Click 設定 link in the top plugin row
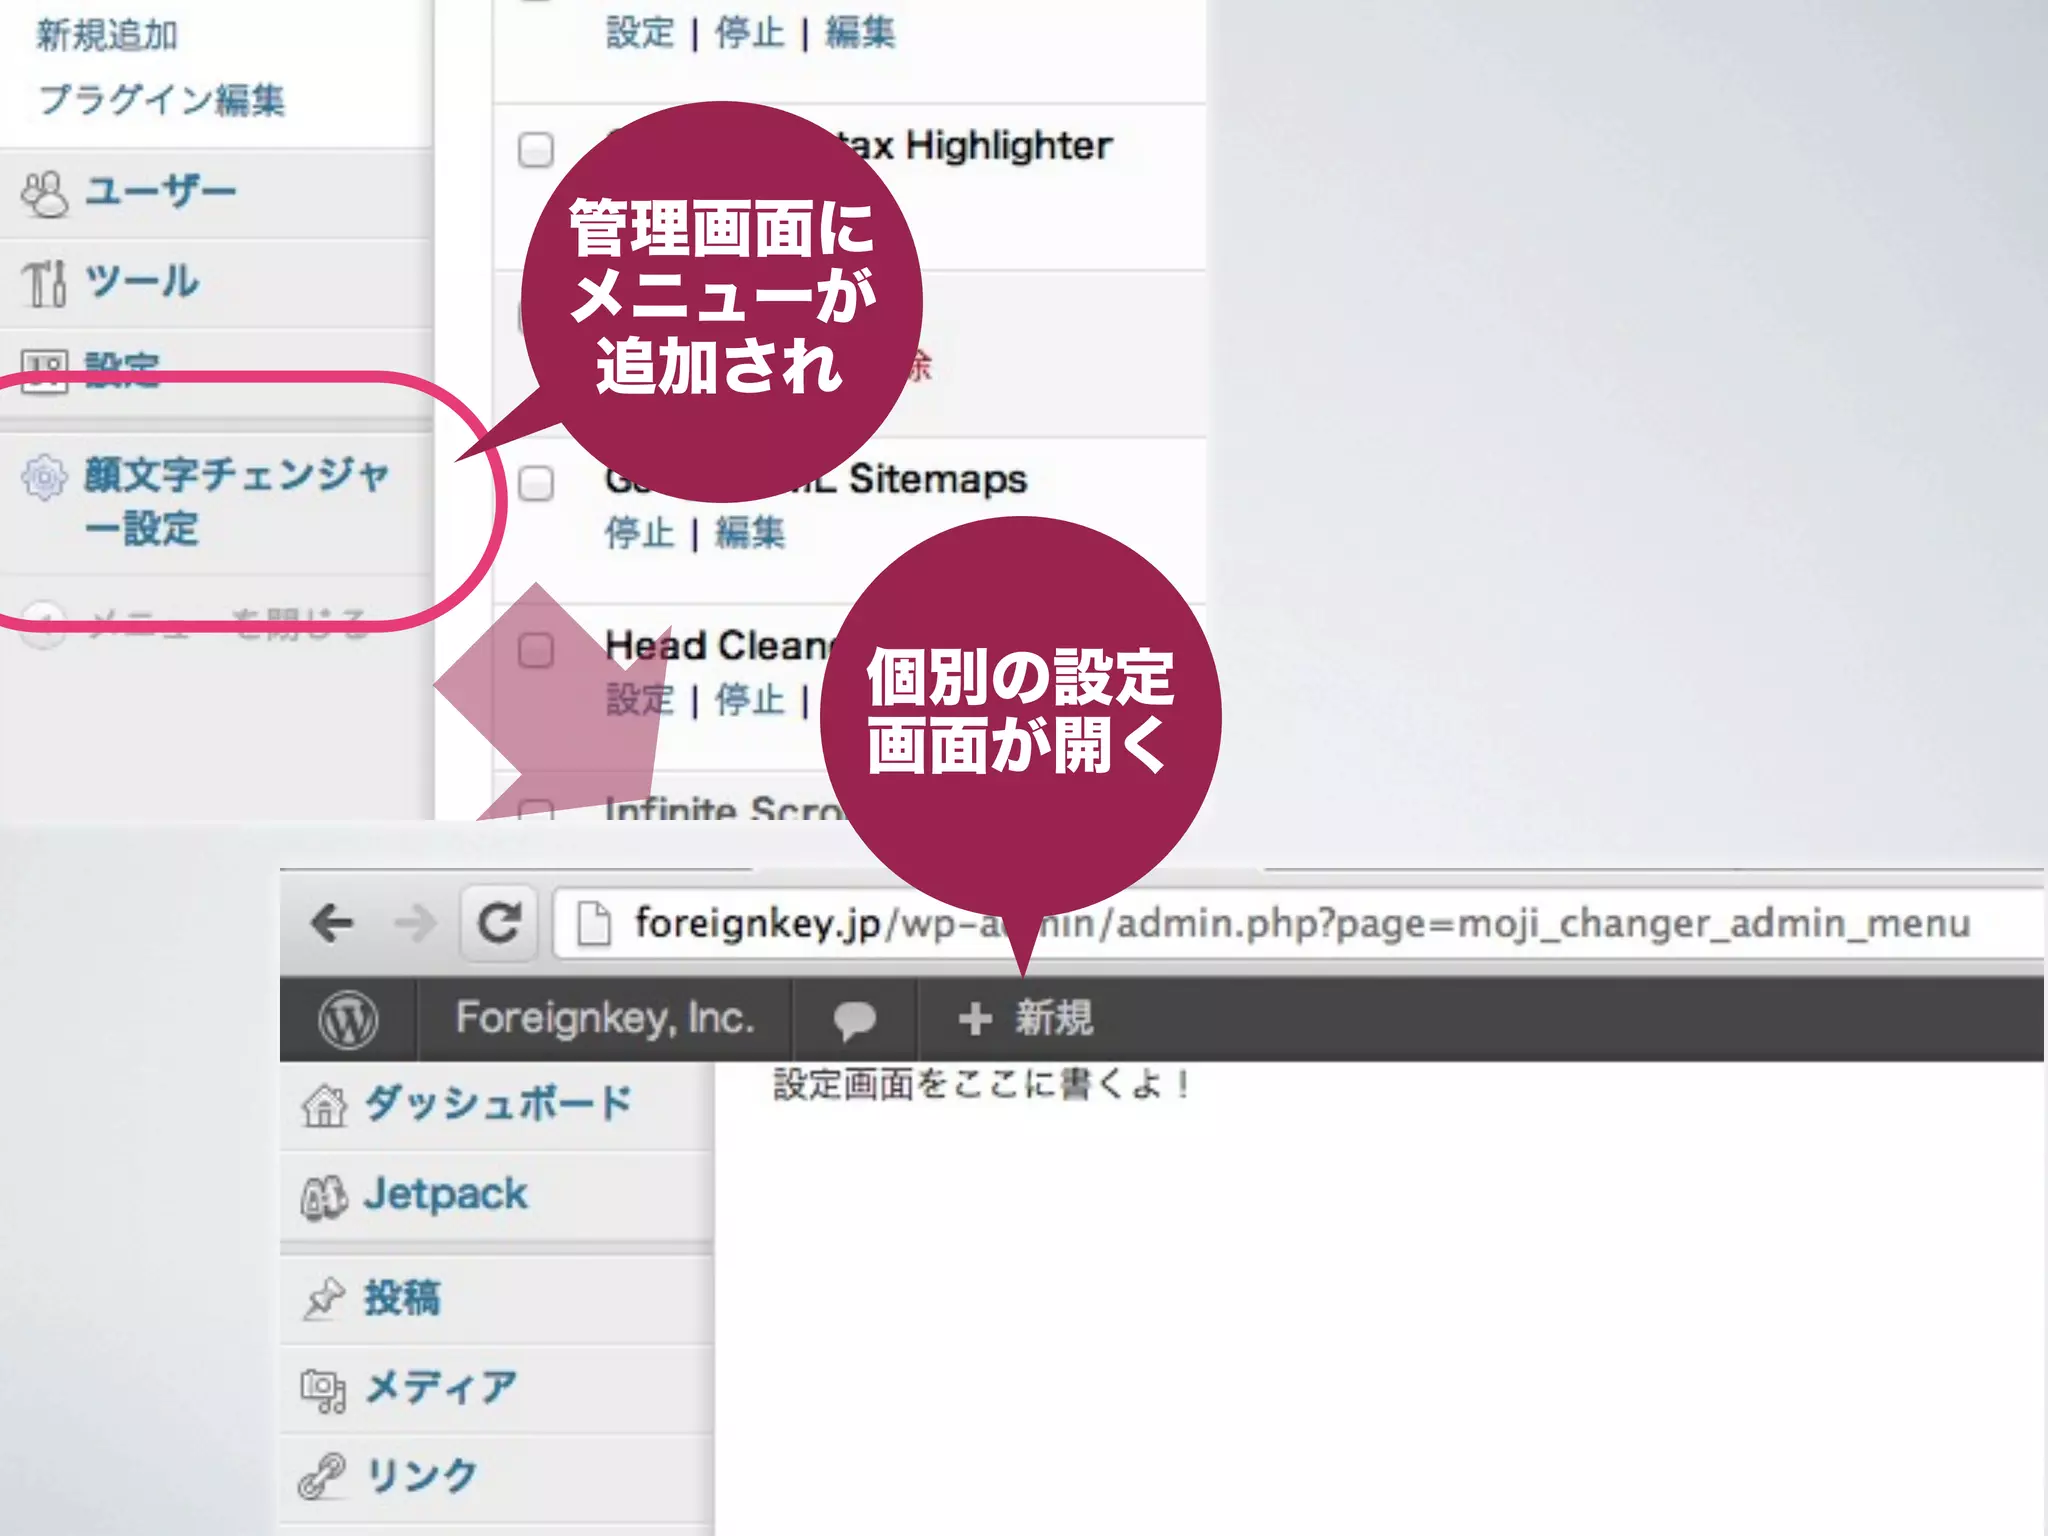 (x=640, y=33)
